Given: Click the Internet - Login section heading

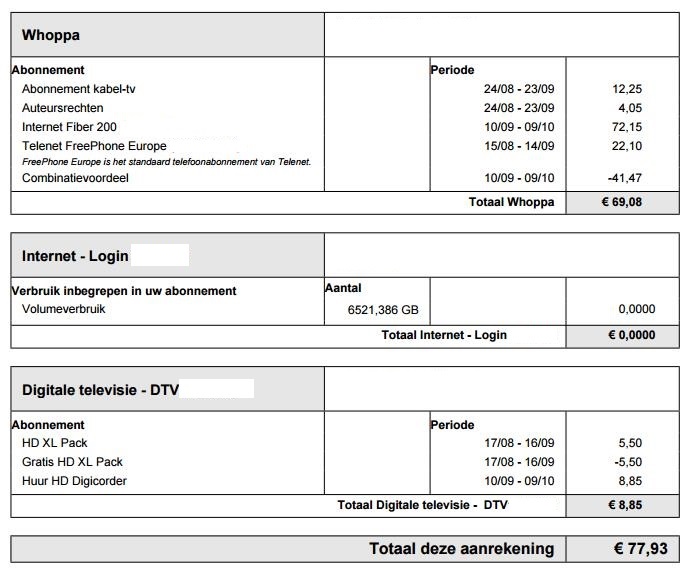Looking at the screenshot, I should tap(75, 256).
